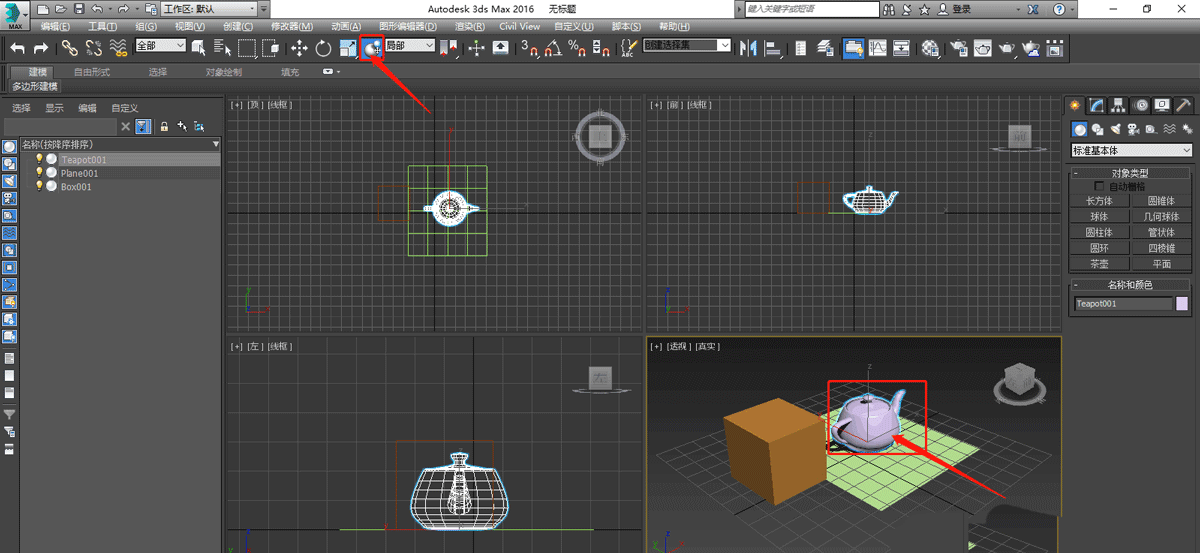
Task: Open the 编辑(E) menu
Action: (x=55, y=26)
